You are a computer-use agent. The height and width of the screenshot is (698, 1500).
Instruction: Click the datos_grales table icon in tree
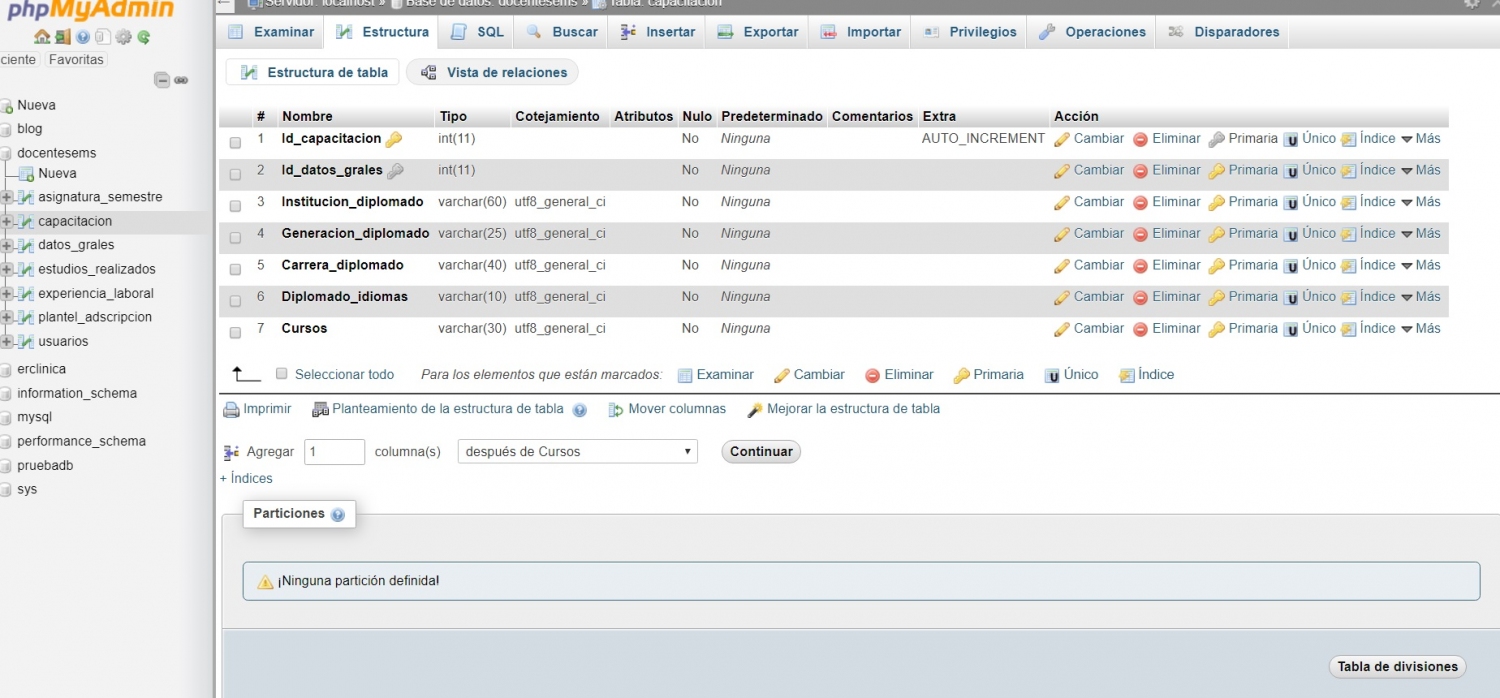(x=25, y=245)
